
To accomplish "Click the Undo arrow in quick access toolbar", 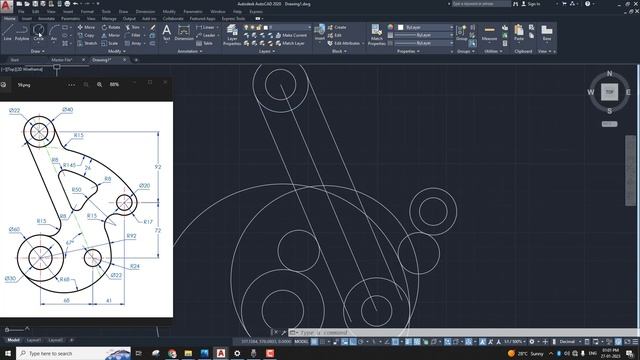I will pos(76,4).
